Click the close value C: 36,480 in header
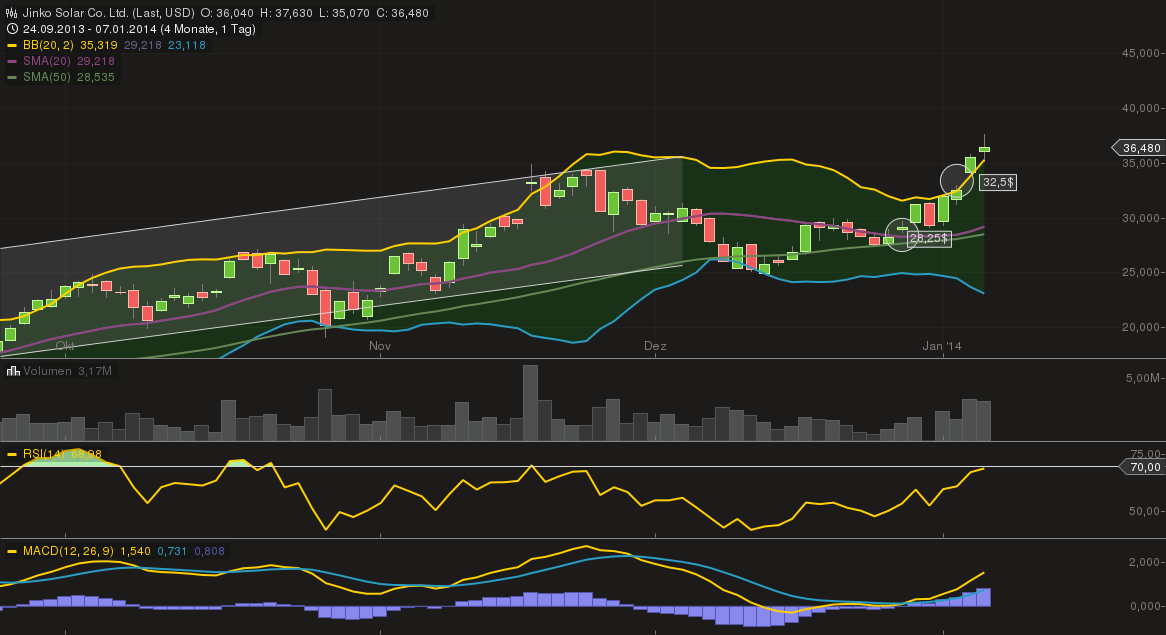The height and width of the screenshot is (635, 1166). coord(402,13)
